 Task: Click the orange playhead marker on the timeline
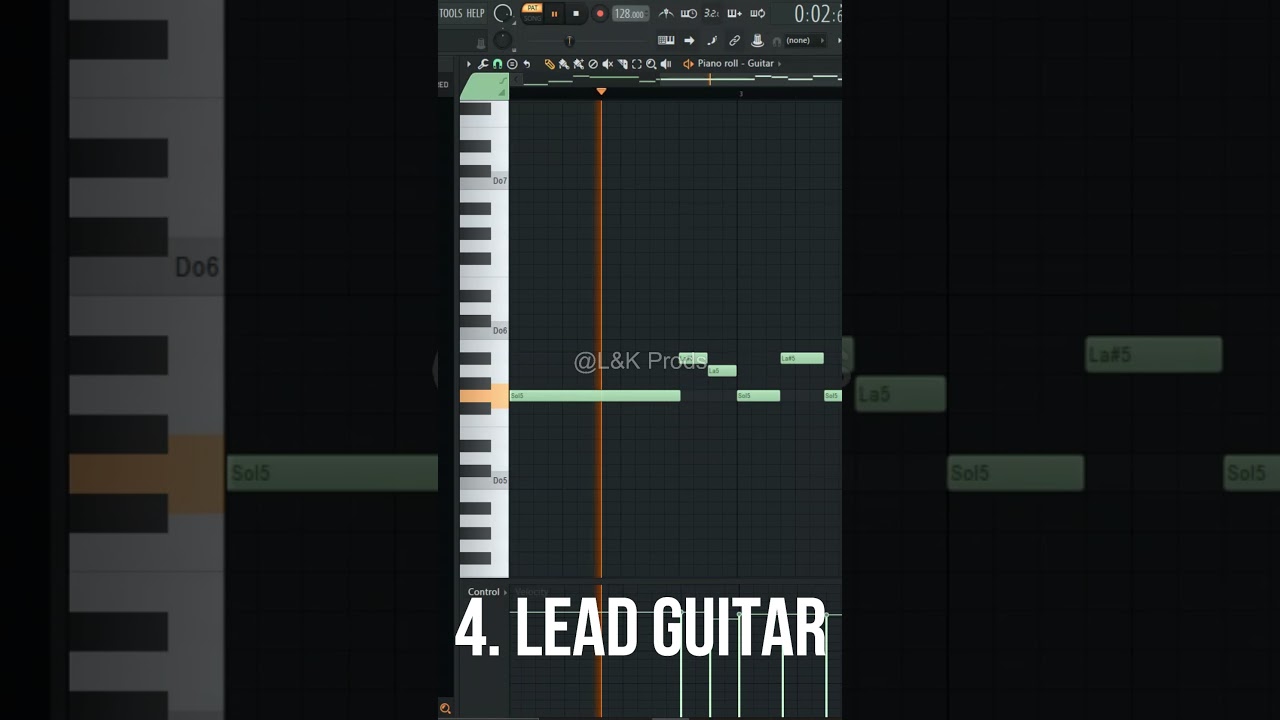coord(601,91)
